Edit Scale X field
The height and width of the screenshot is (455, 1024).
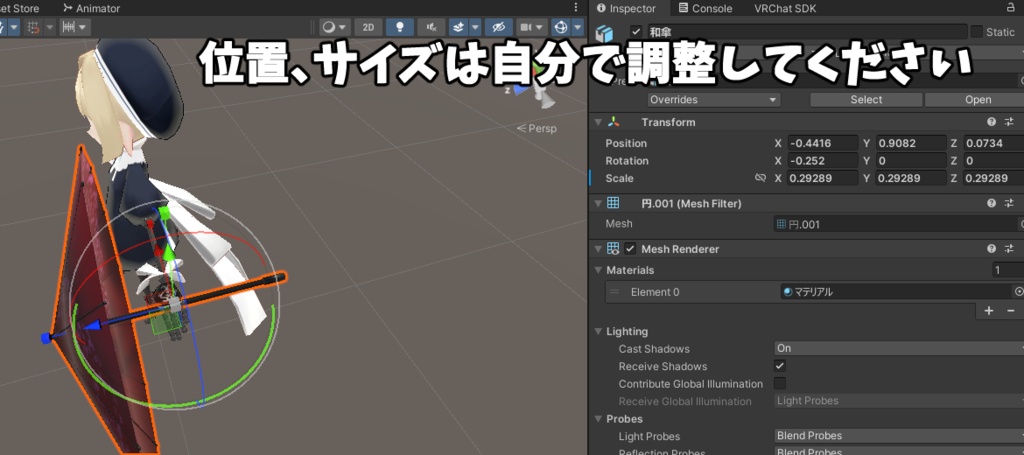[822, 178]
